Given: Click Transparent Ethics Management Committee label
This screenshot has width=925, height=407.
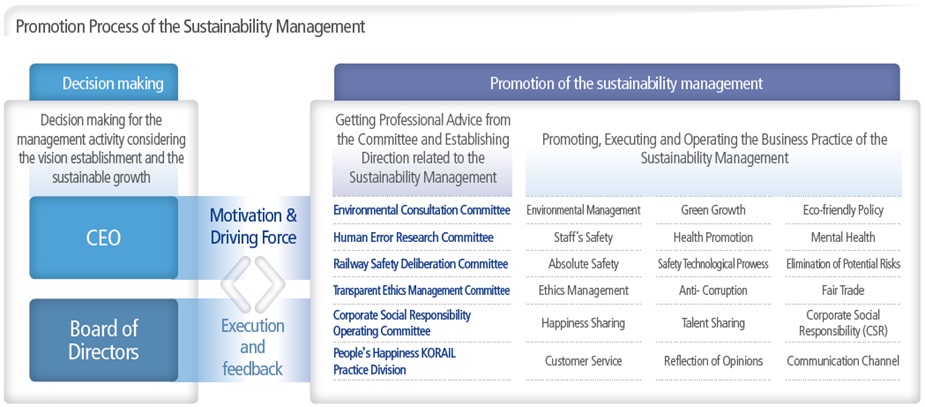Looking at the screenshot, I should (421, 290).
